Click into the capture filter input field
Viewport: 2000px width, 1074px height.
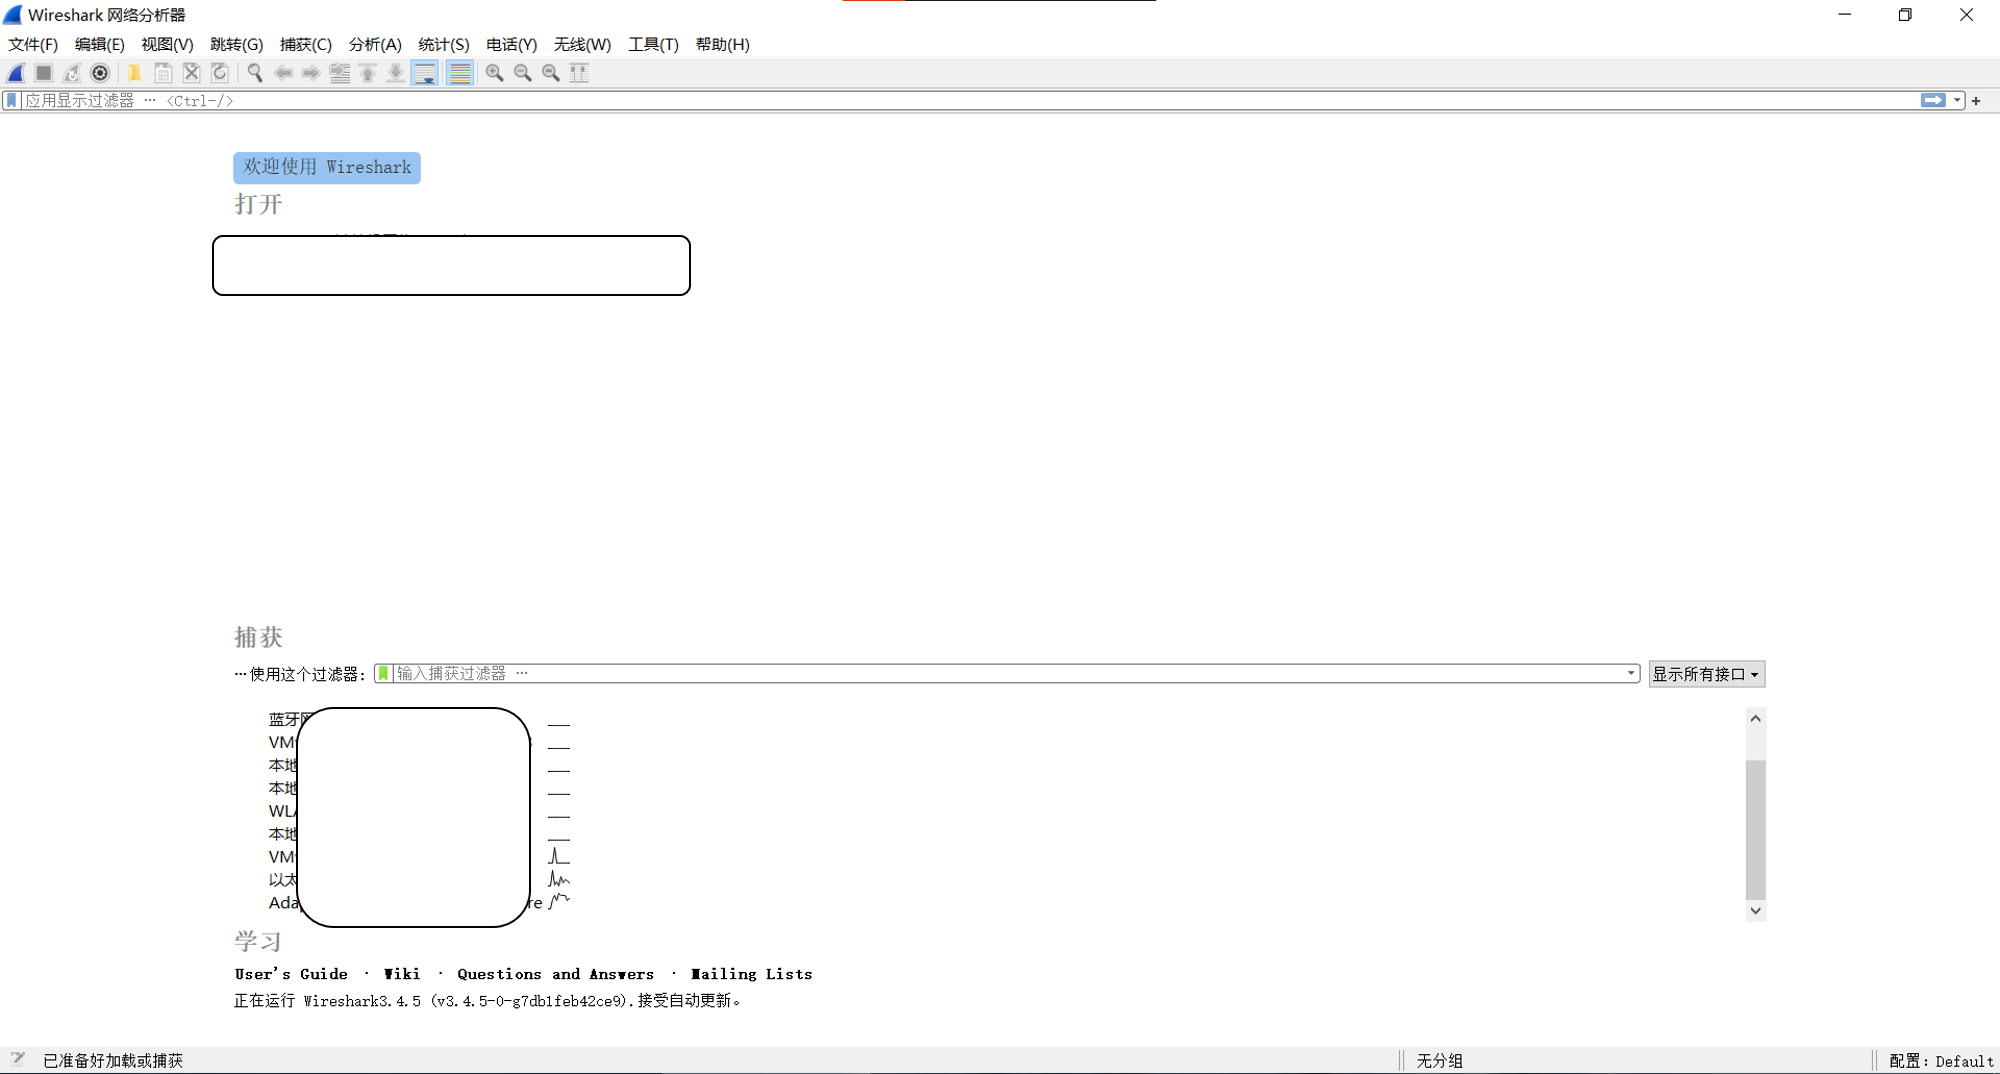point(1008,674)
